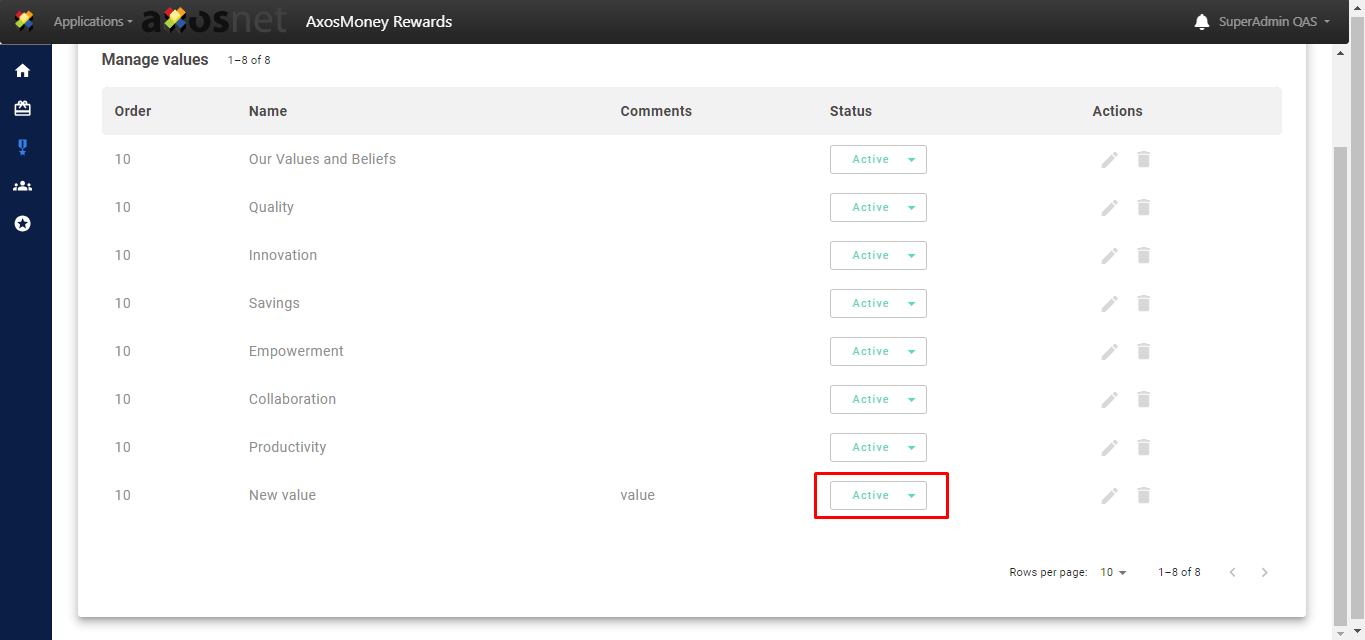The image size is (1365, 640).
Task: Click the vertical page scrollbar
Action: click(1341, 380)
